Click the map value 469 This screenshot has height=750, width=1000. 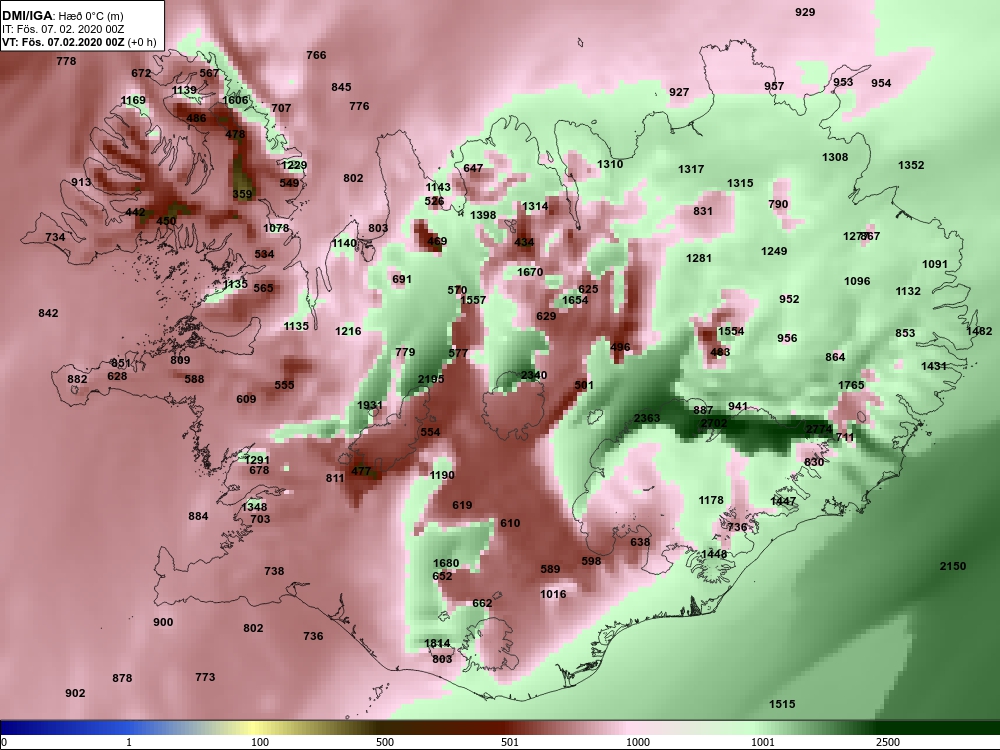(x=437, y=241)
